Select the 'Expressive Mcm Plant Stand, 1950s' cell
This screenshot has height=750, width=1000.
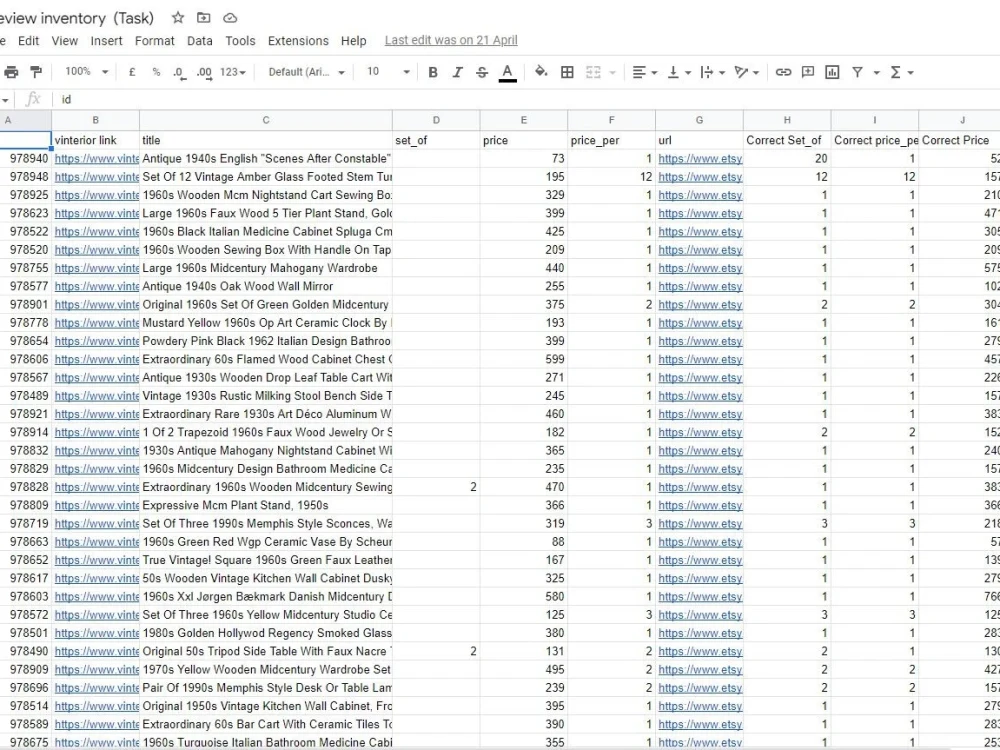266,505
